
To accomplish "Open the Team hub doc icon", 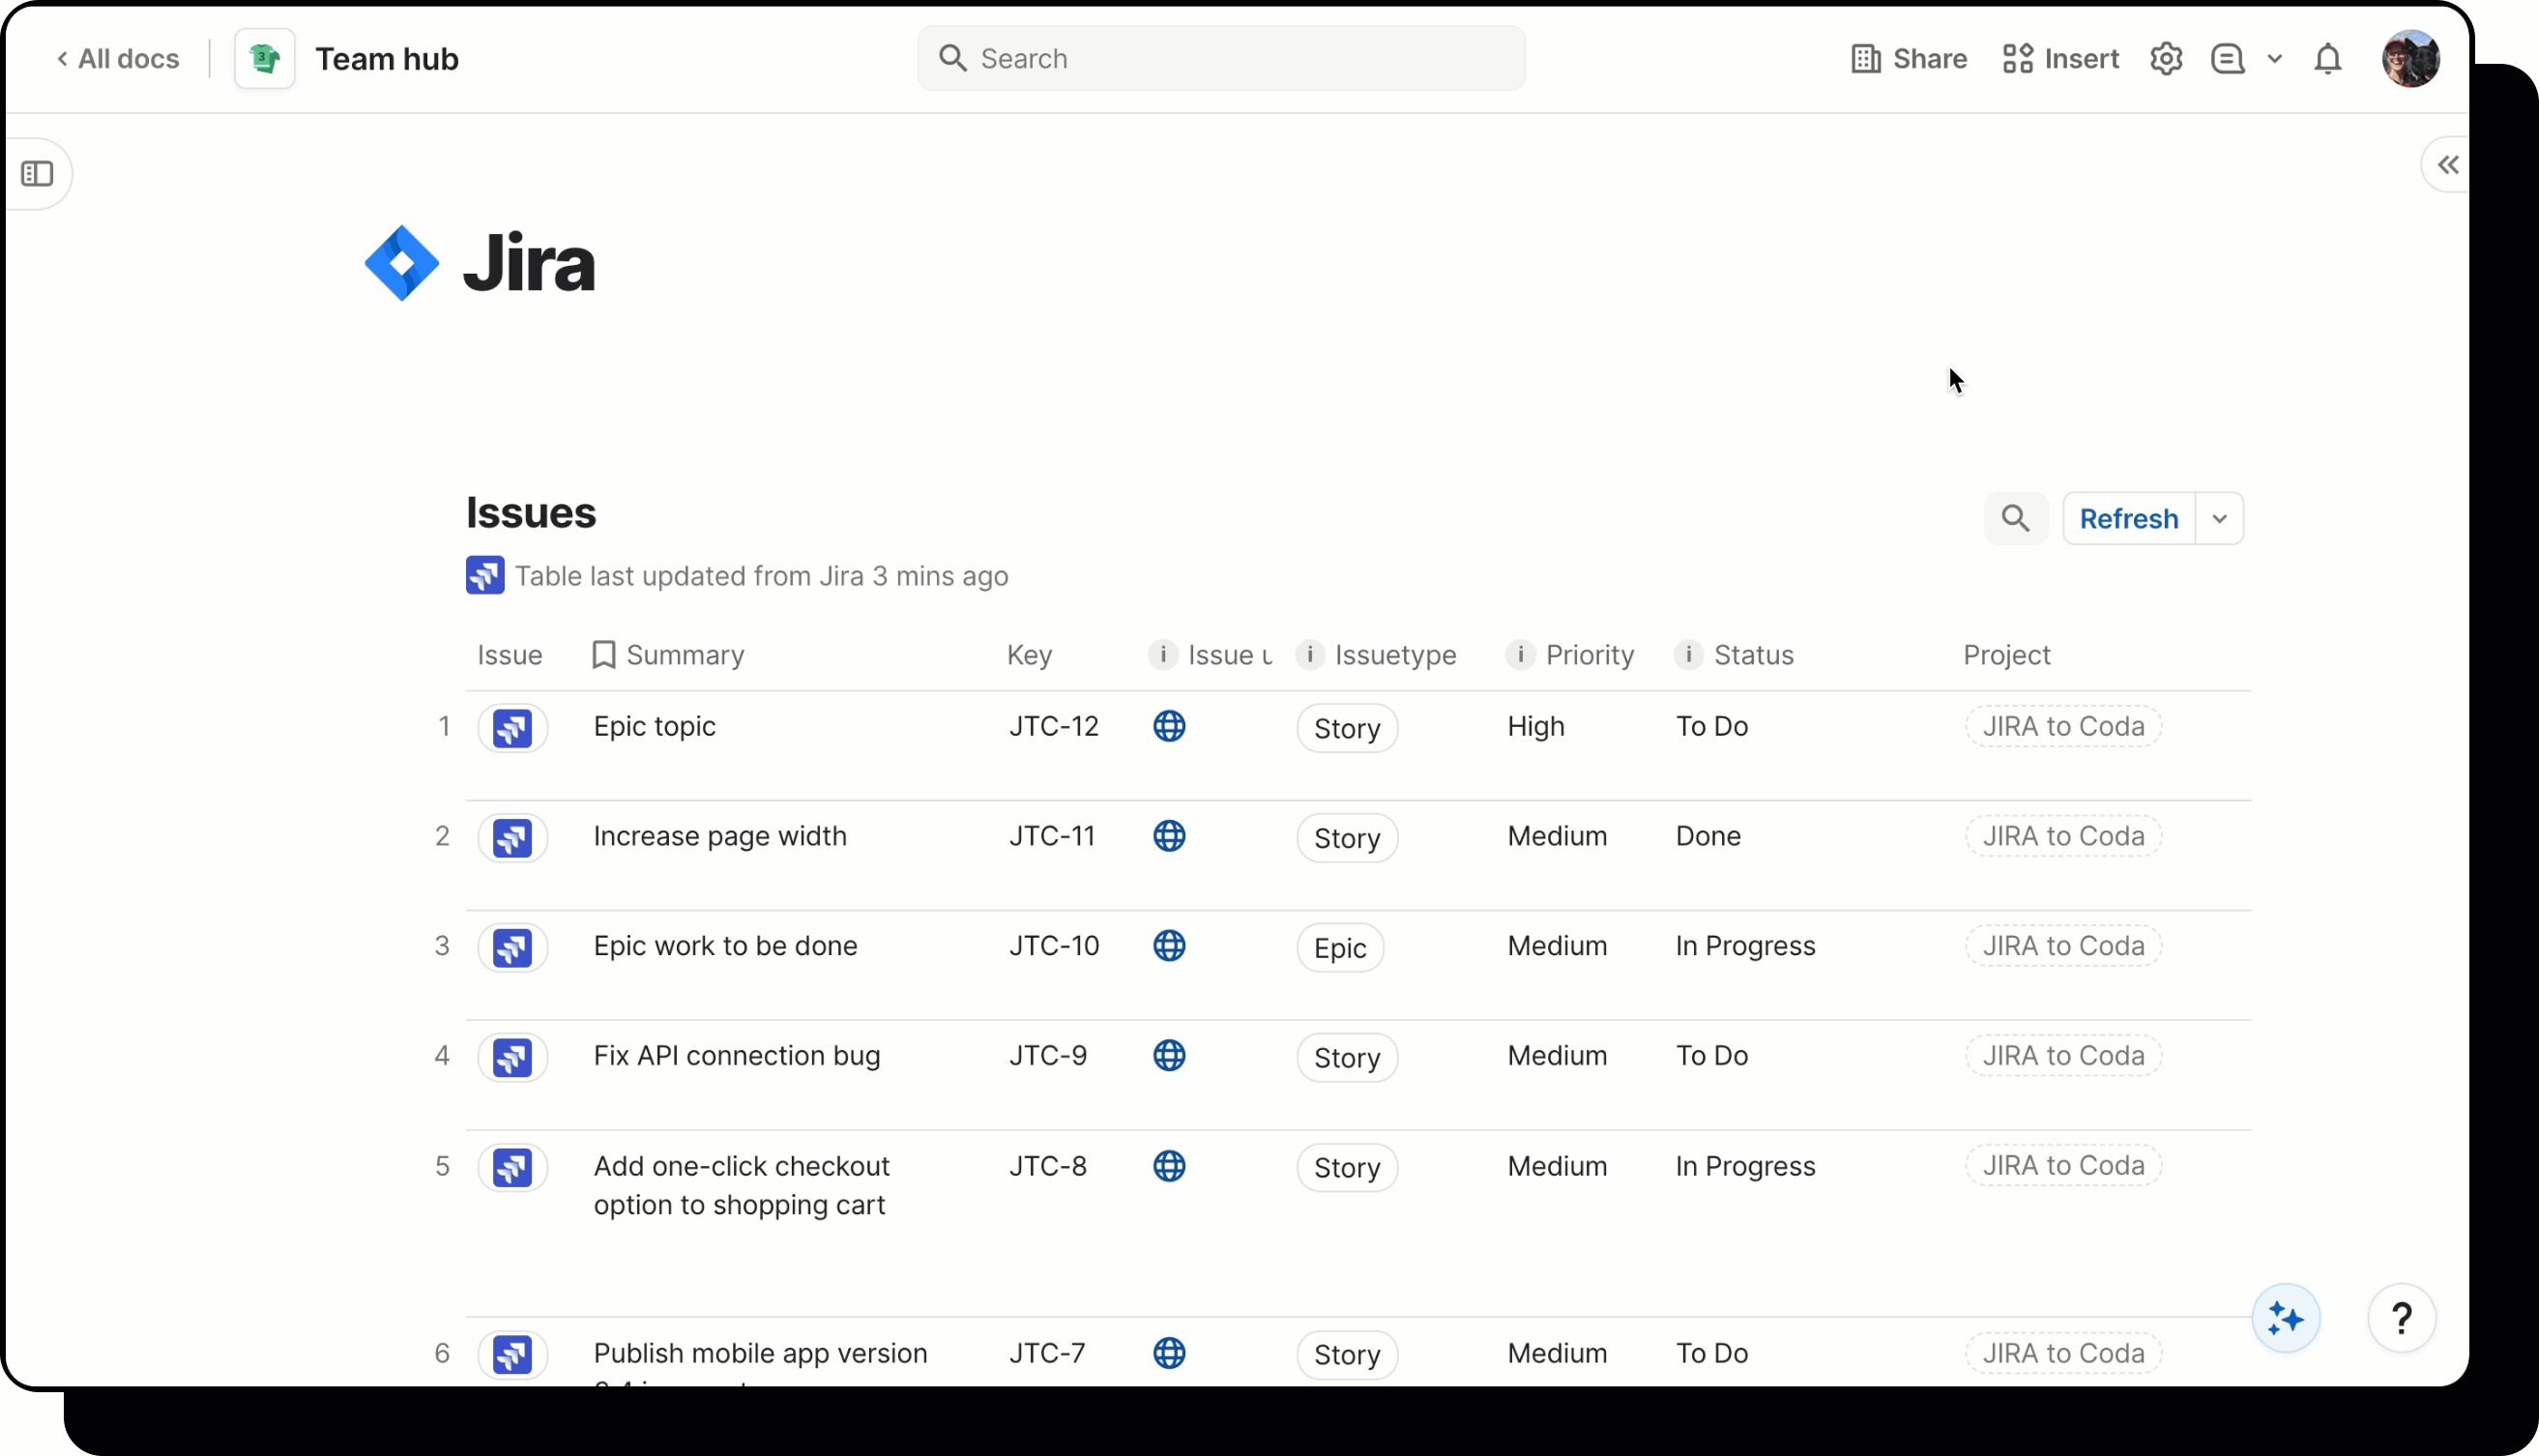I will tap(264, 59).
